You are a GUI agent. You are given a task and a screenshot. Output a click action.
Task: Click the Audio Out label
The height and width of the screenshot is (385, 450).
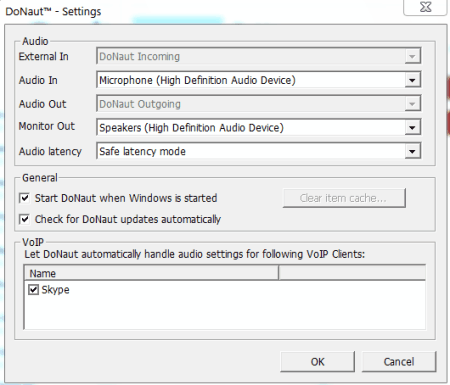pyautogui.click(x=42, y=104)
